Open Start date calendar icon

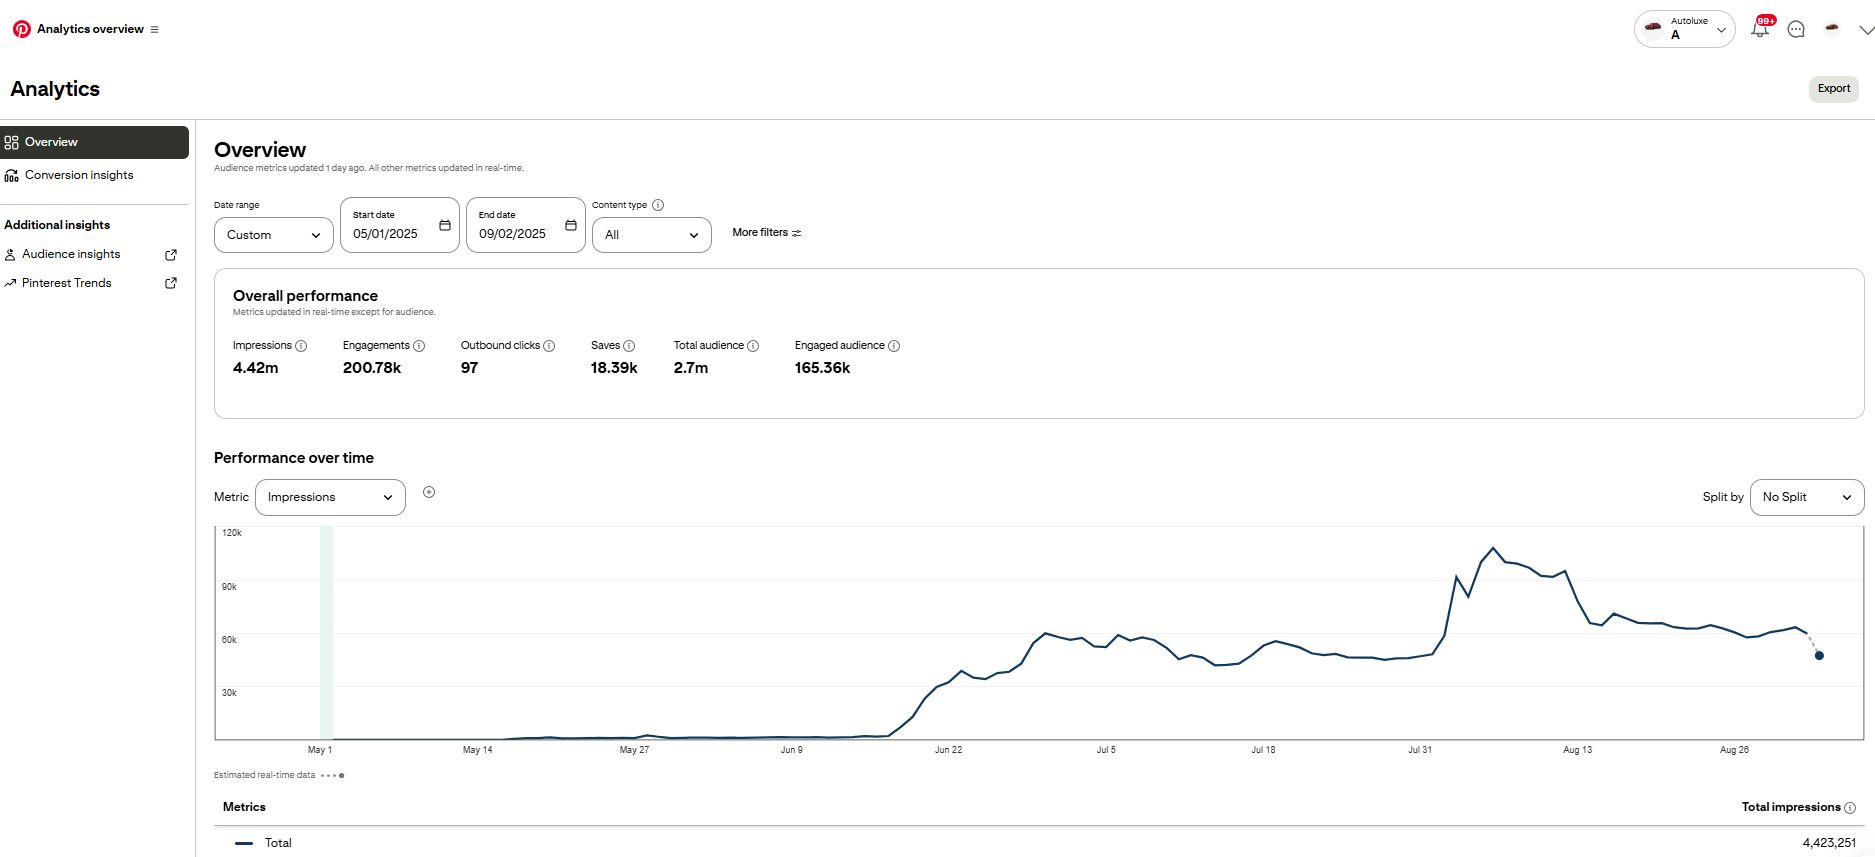pos(445,225)
